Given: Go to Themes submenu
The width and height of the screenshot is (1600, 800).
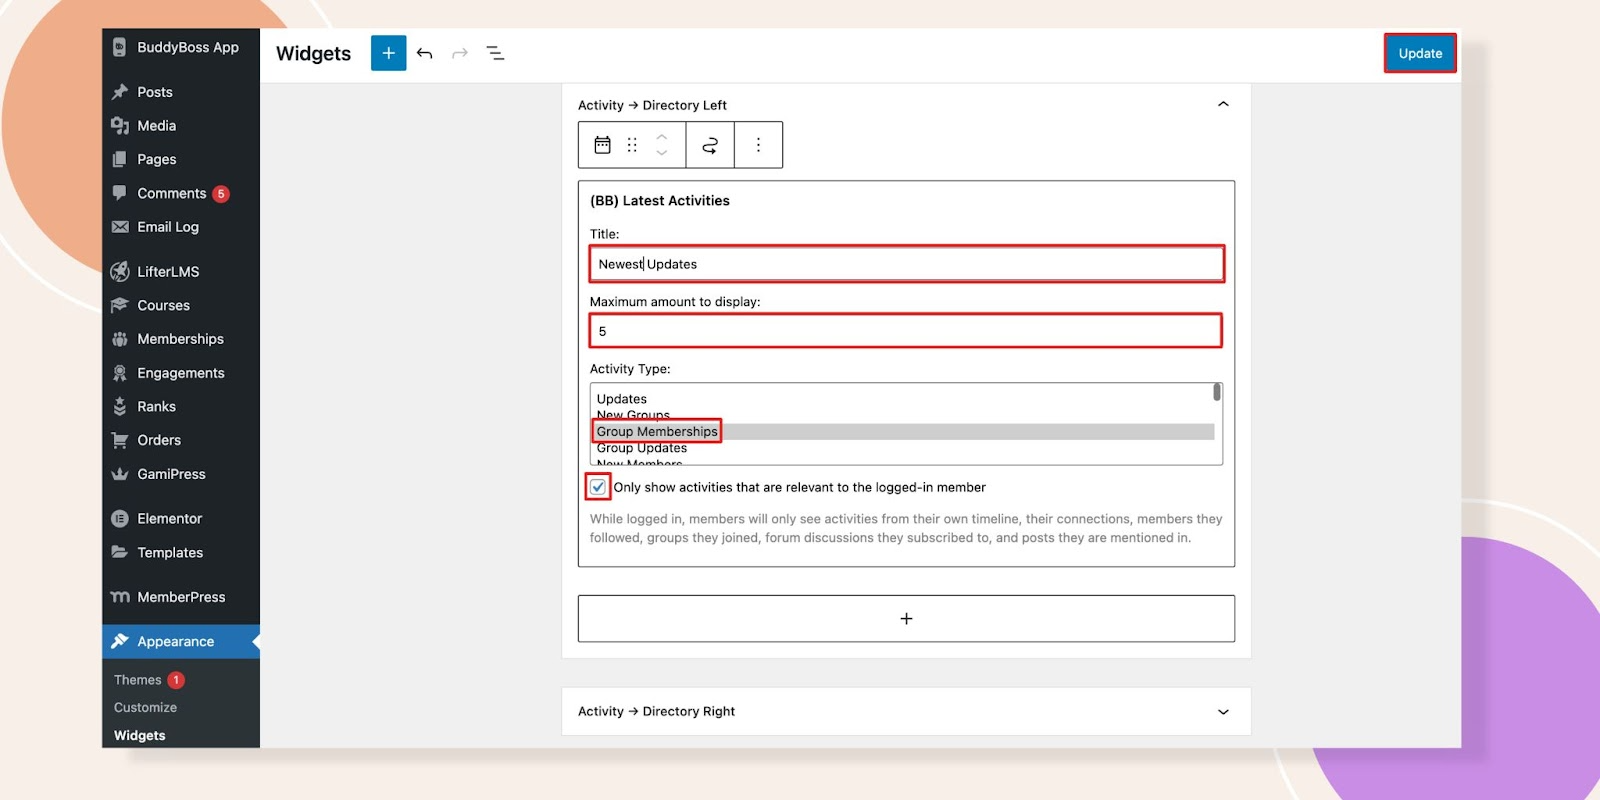Looking at the screenshot, I should click(138, 680).
